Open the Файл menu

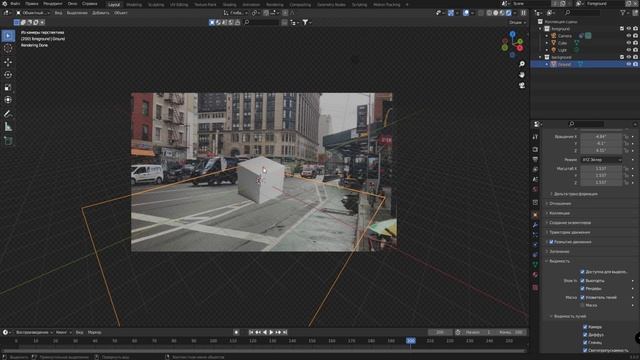click(x=15, y=4)
